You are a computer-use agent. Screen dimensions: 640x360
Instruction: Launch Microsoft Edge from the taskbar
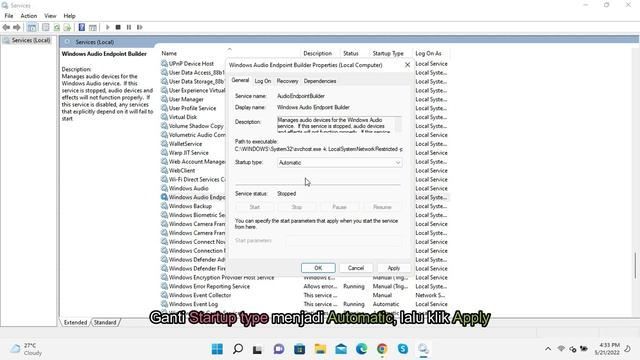(x=361, y=349)
